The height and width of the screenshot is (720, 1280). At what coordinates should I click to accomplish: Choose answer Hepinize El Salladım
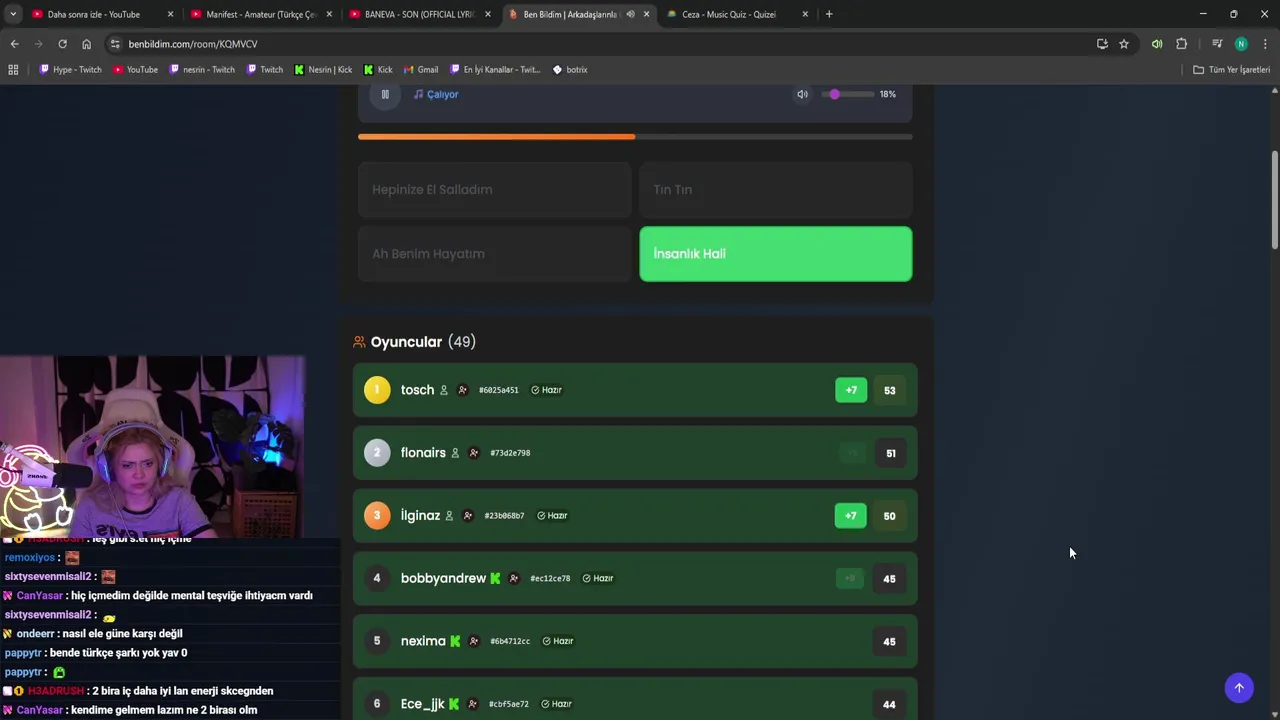click(495, 190)
